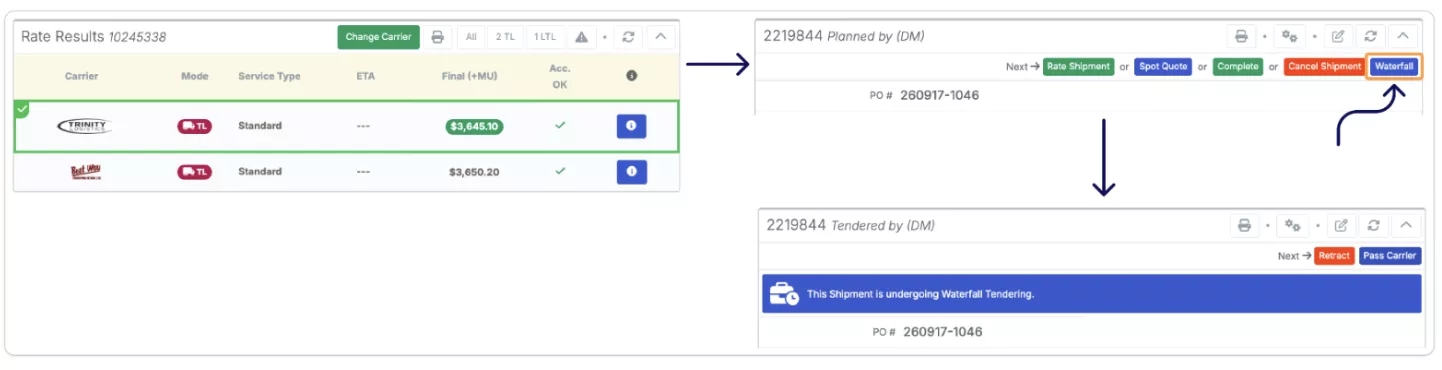Click the Spot Quote button
The width and height of the screenshot is (1442, 370).
click(1163, 66)
